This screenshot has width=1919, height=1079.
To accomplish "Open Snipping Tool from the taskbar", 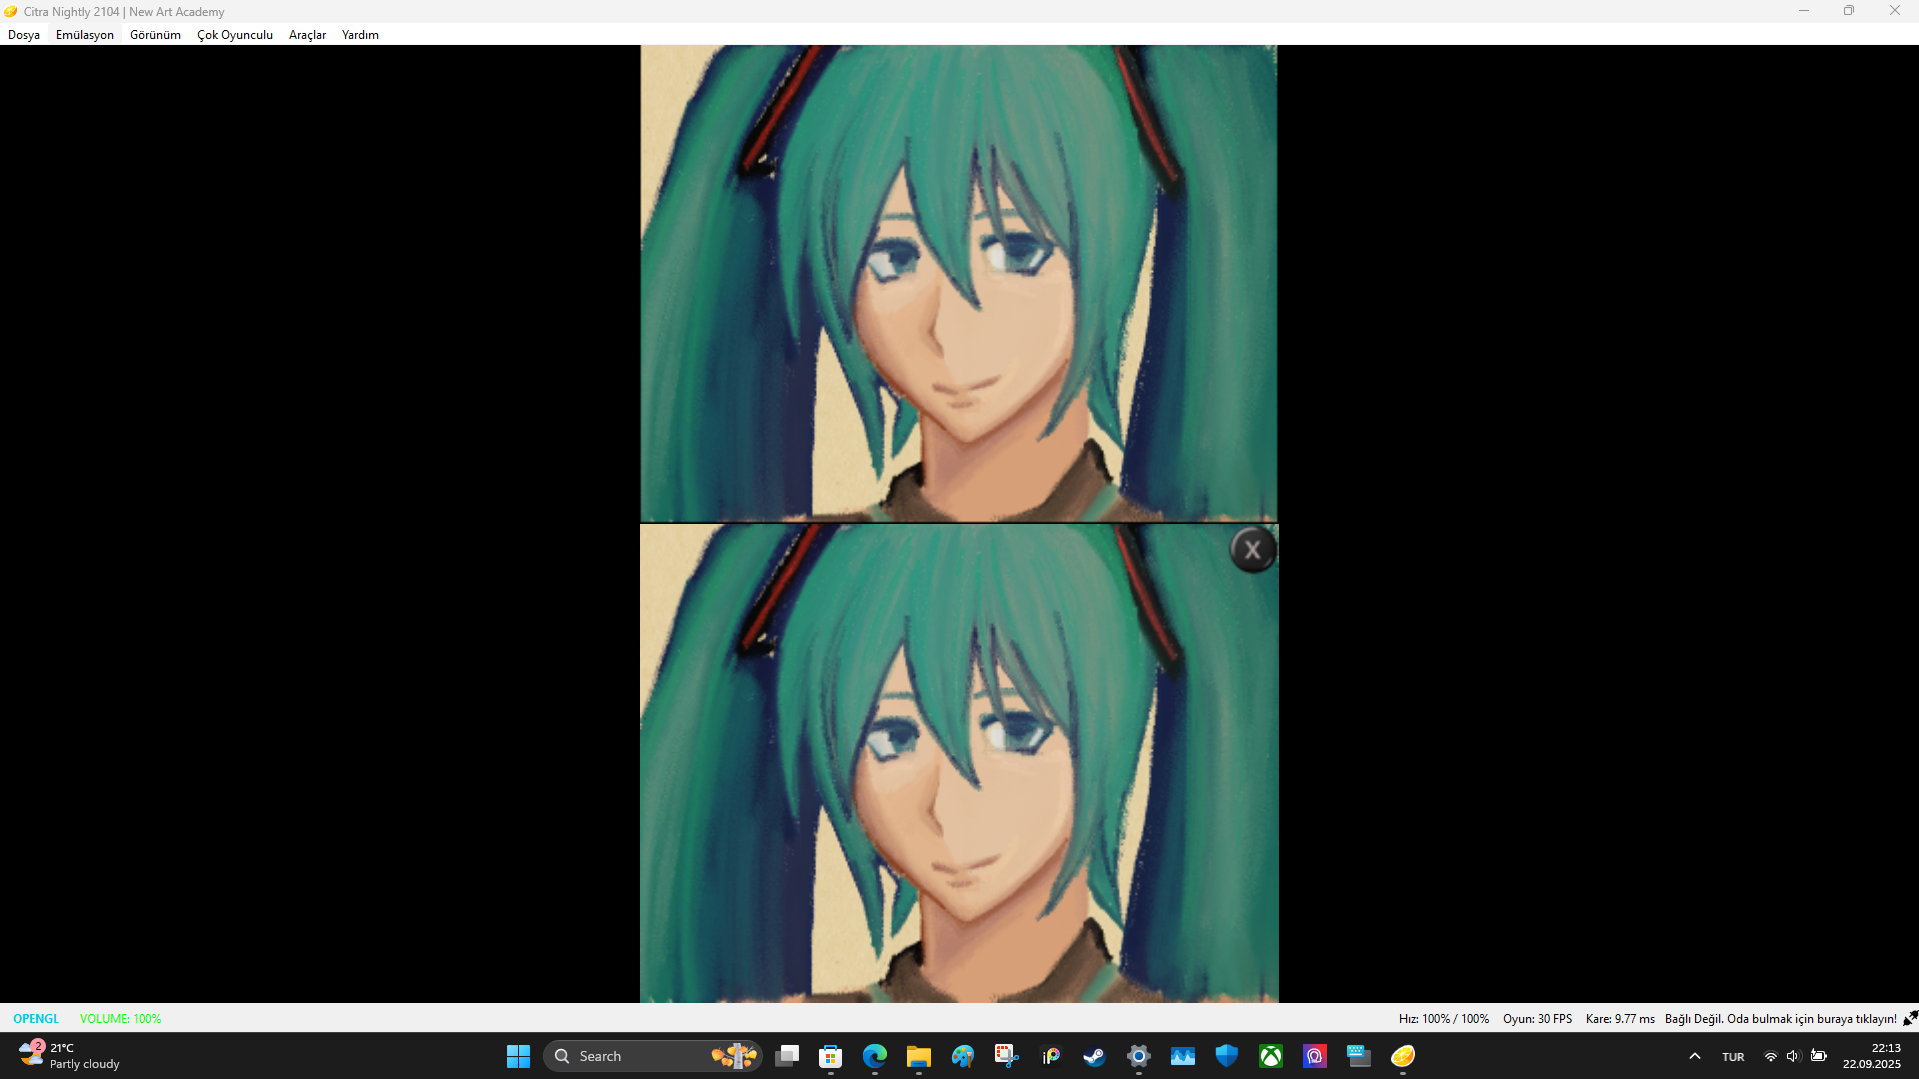I will (x=1007, y=1056).
